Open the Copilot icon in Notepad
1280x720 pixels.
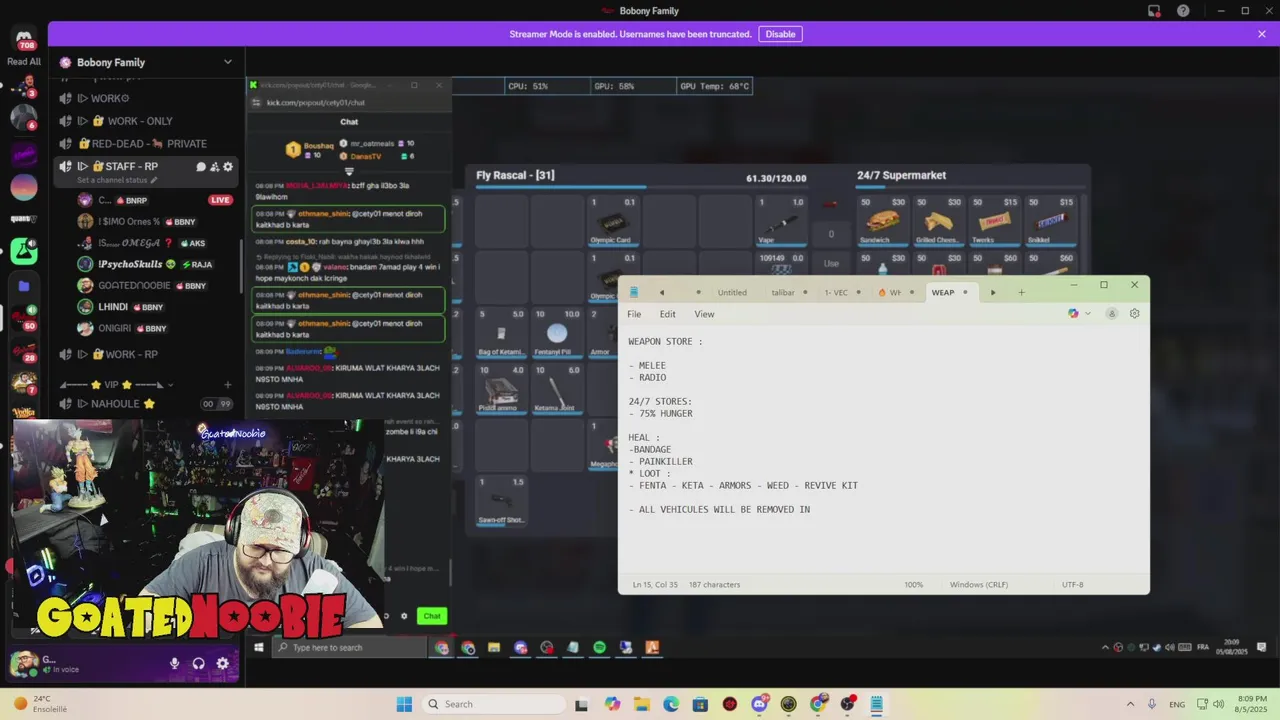pyautogui.click(x=1073, y=314)
